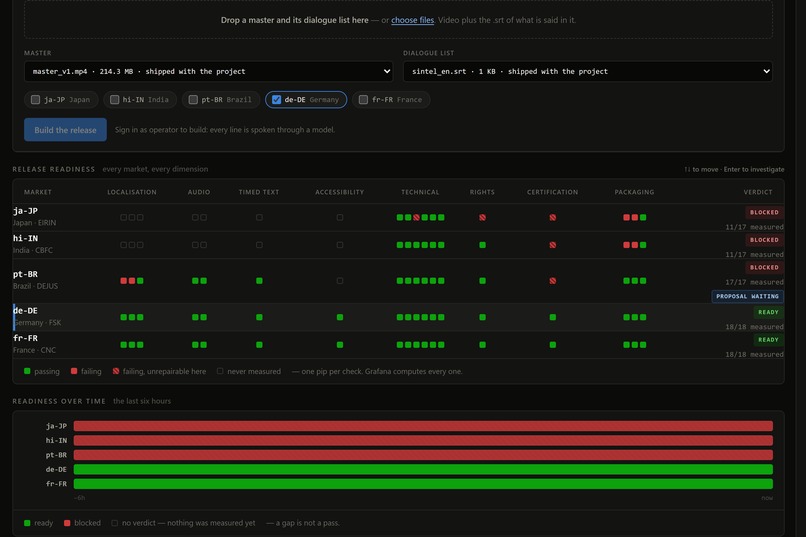Open the choose files link
The image size is (806, 537).
click(412, 20)
